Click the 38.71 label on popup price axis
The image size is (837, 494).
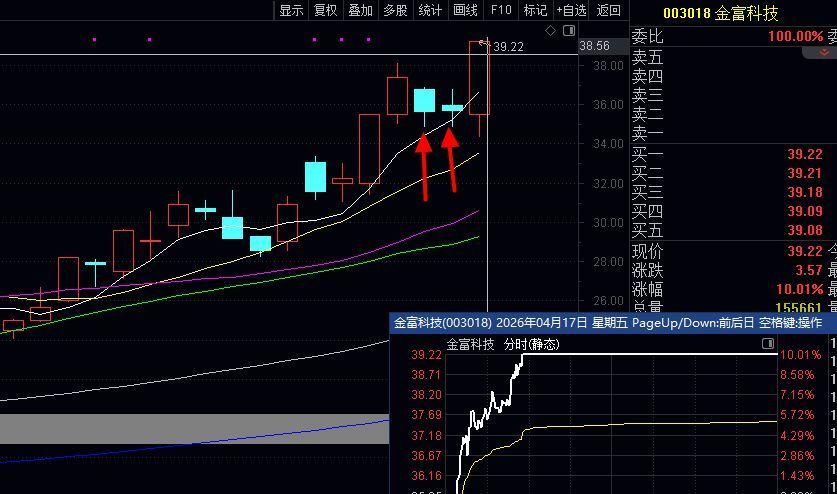(427, 375)
